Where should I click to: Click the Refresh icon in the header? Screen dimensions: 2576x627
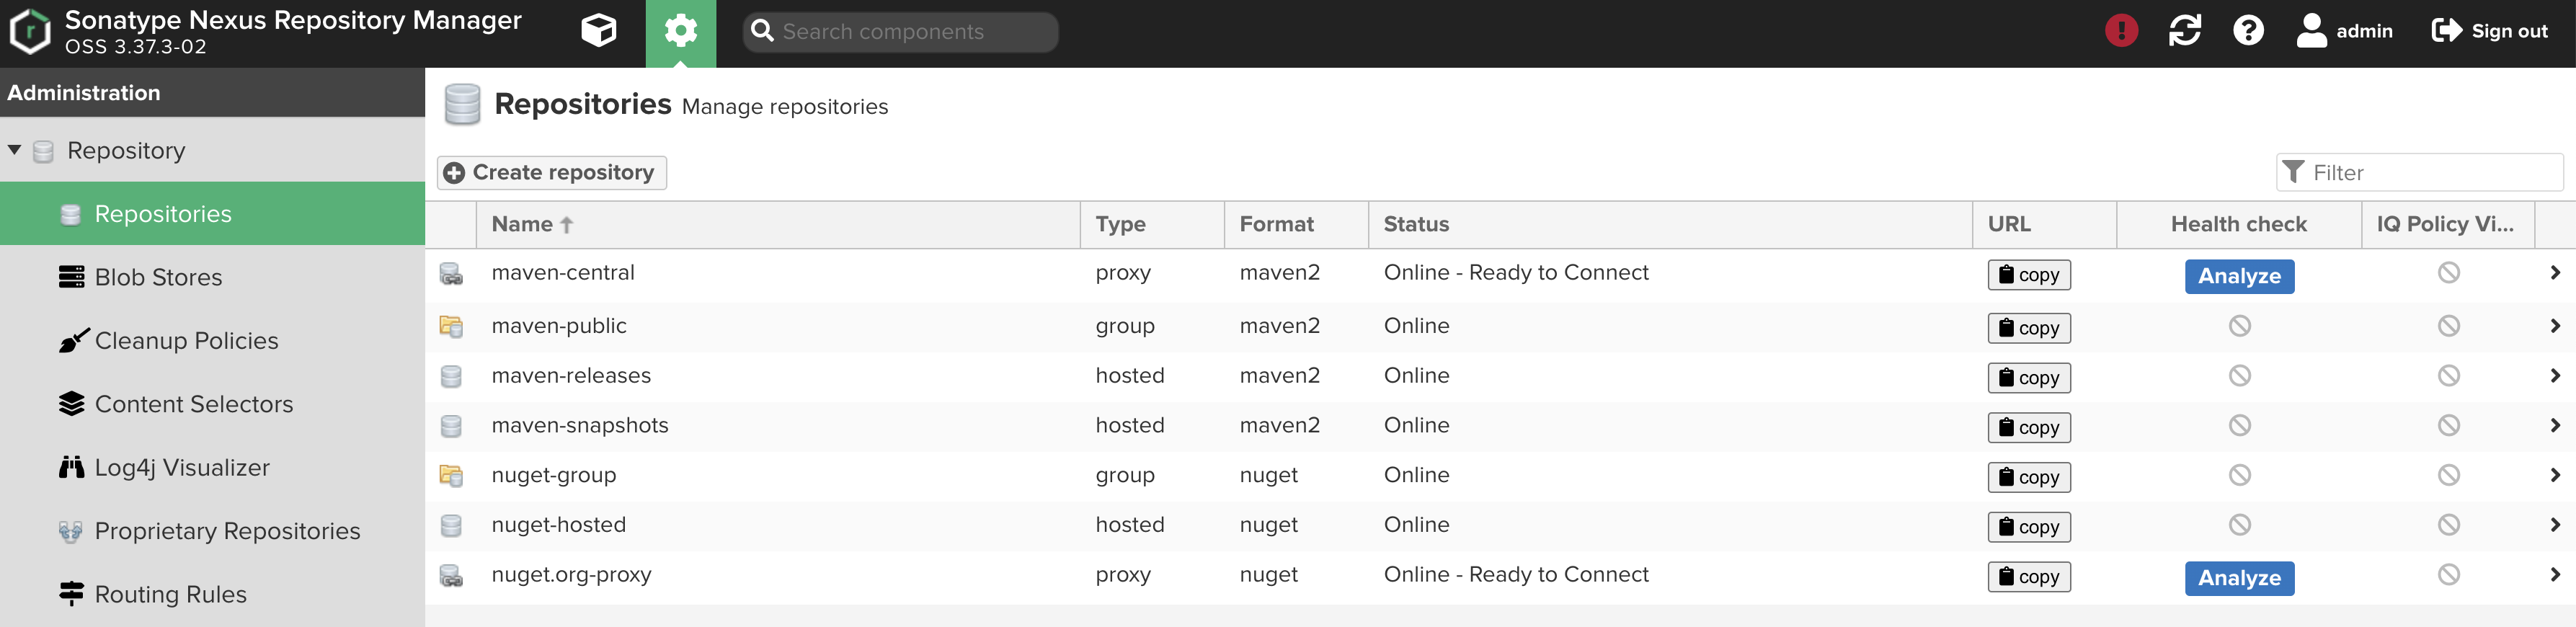click(x=2185, y=31)
